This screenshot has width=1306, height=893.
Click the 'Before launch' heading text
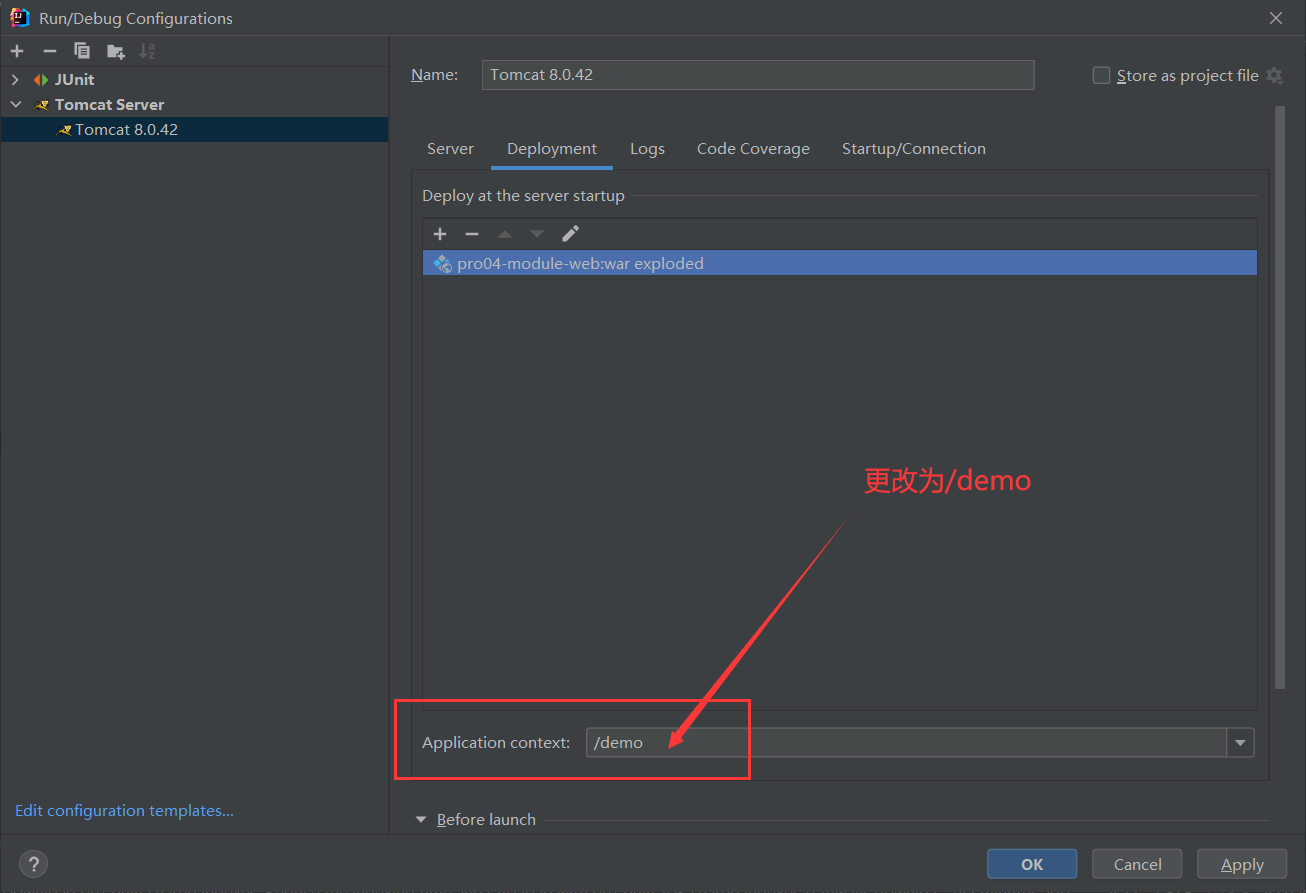pos(486,819)
